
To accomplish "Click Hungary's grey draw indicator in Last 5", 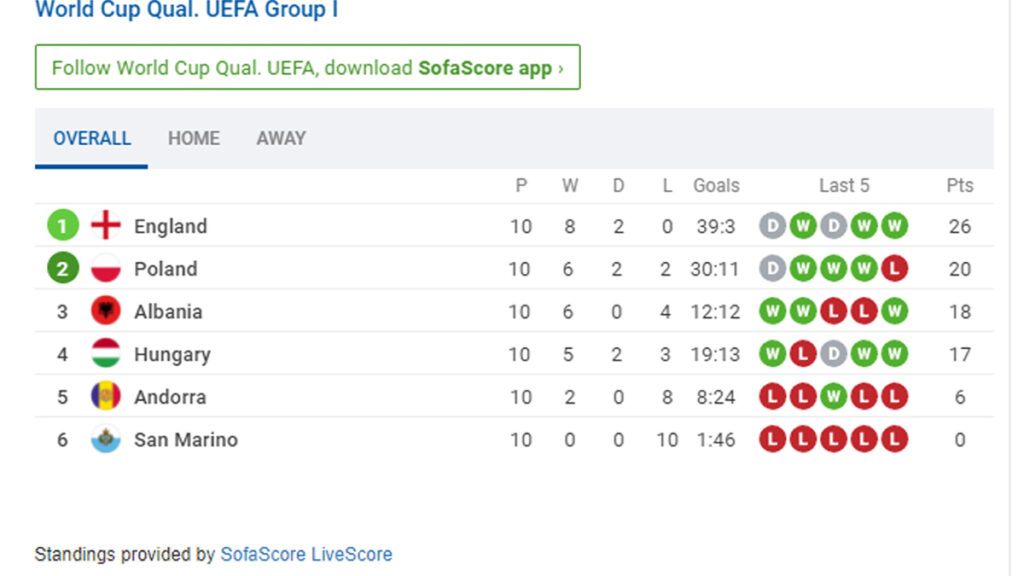I will [x=833, y=354].
